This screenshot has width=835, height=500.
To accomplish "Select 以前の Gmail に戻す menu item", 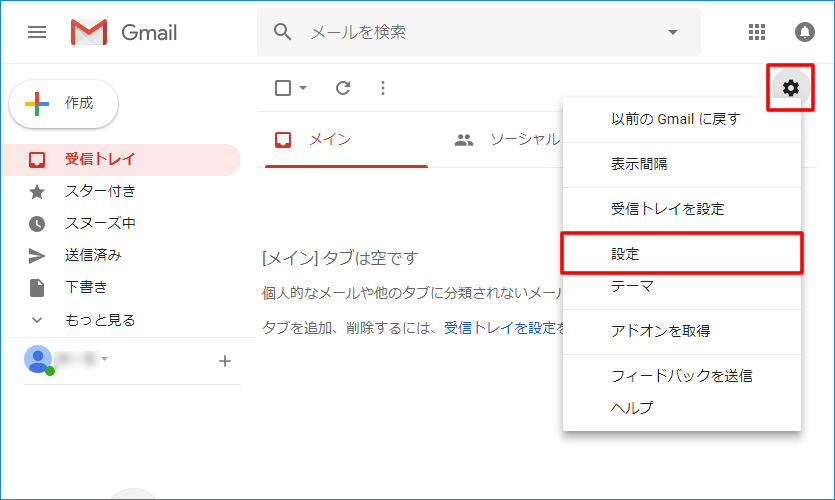I will [682, 119].
